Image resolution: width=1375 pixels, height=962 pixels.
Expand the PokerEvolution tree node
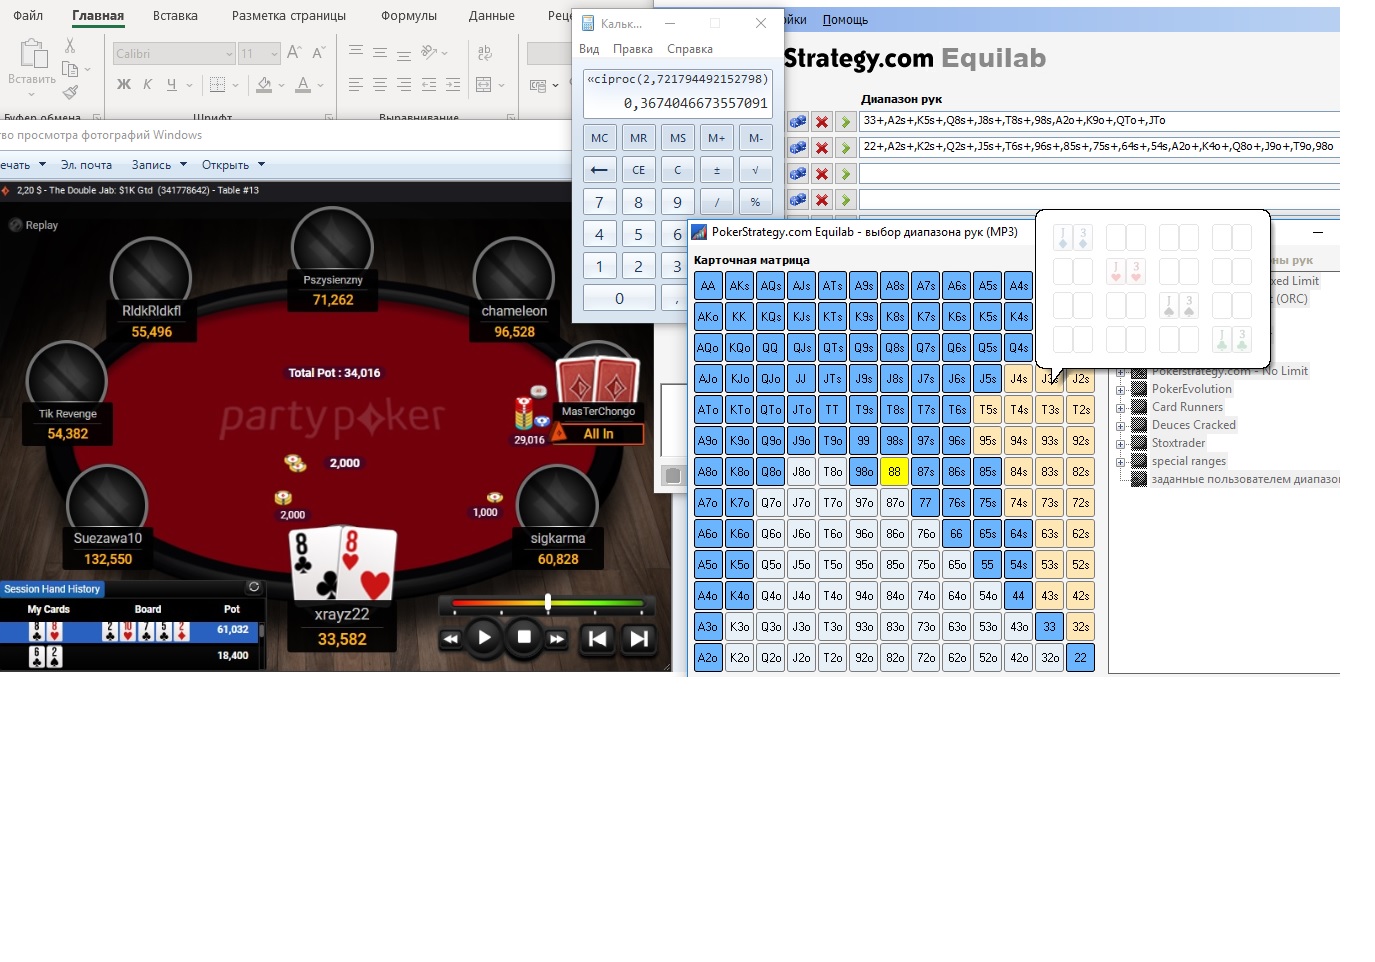tap(1121, 390)
